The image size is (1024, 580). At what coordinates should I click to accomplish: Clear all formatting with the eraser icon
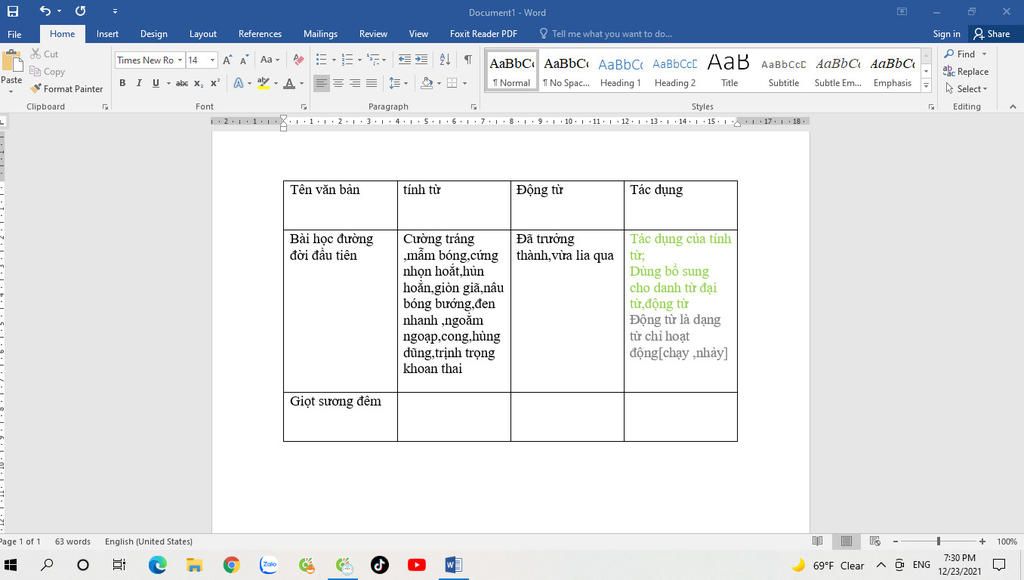tap(298, 60)
